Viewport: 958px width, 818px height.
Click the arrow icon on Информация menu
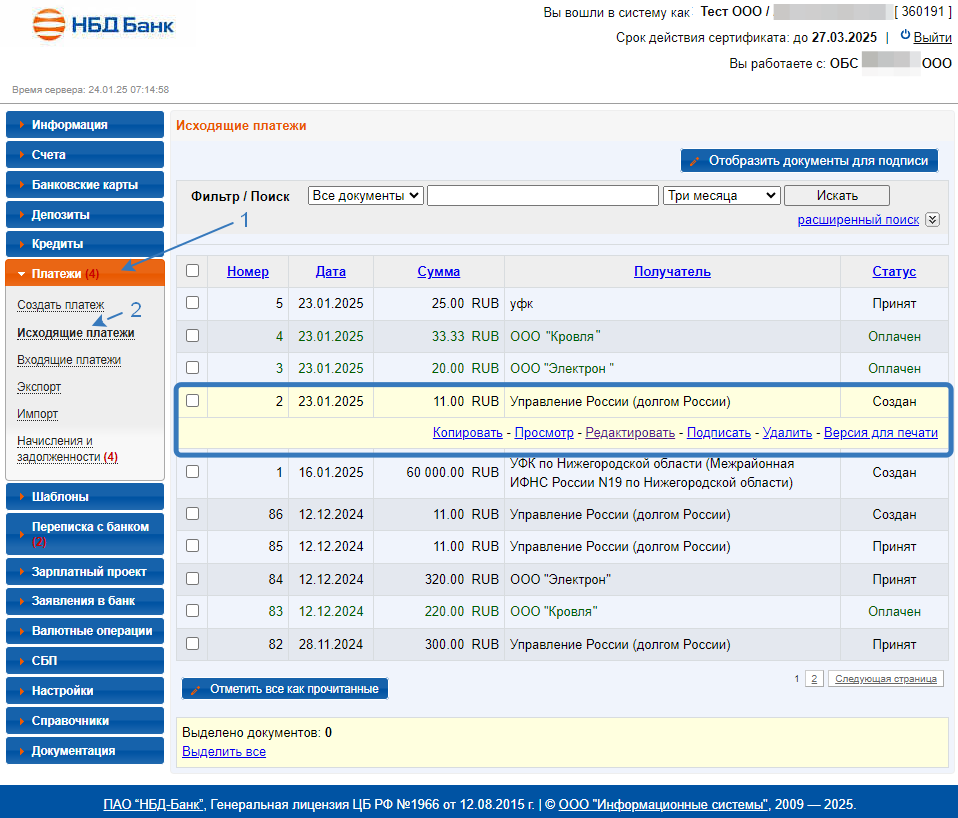(21, 125)
